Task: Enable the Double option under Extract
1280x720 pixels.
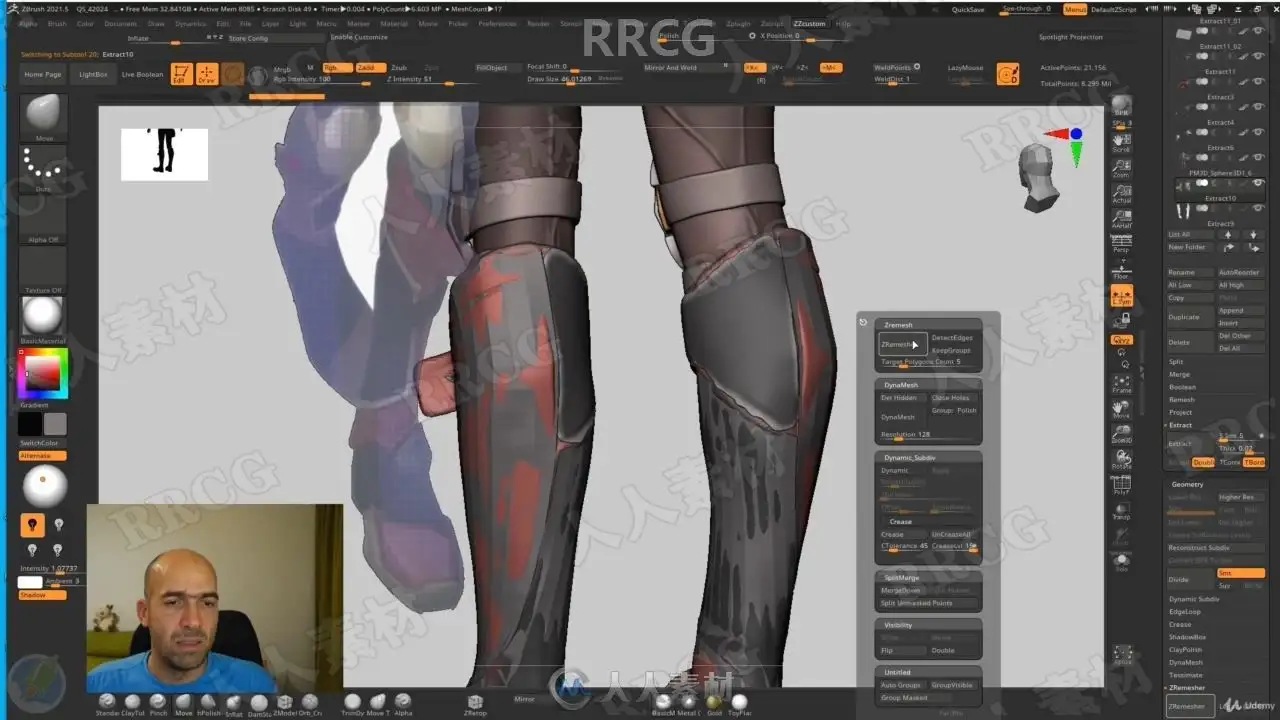Action: pyautogui.click(x=1203, y=462)
